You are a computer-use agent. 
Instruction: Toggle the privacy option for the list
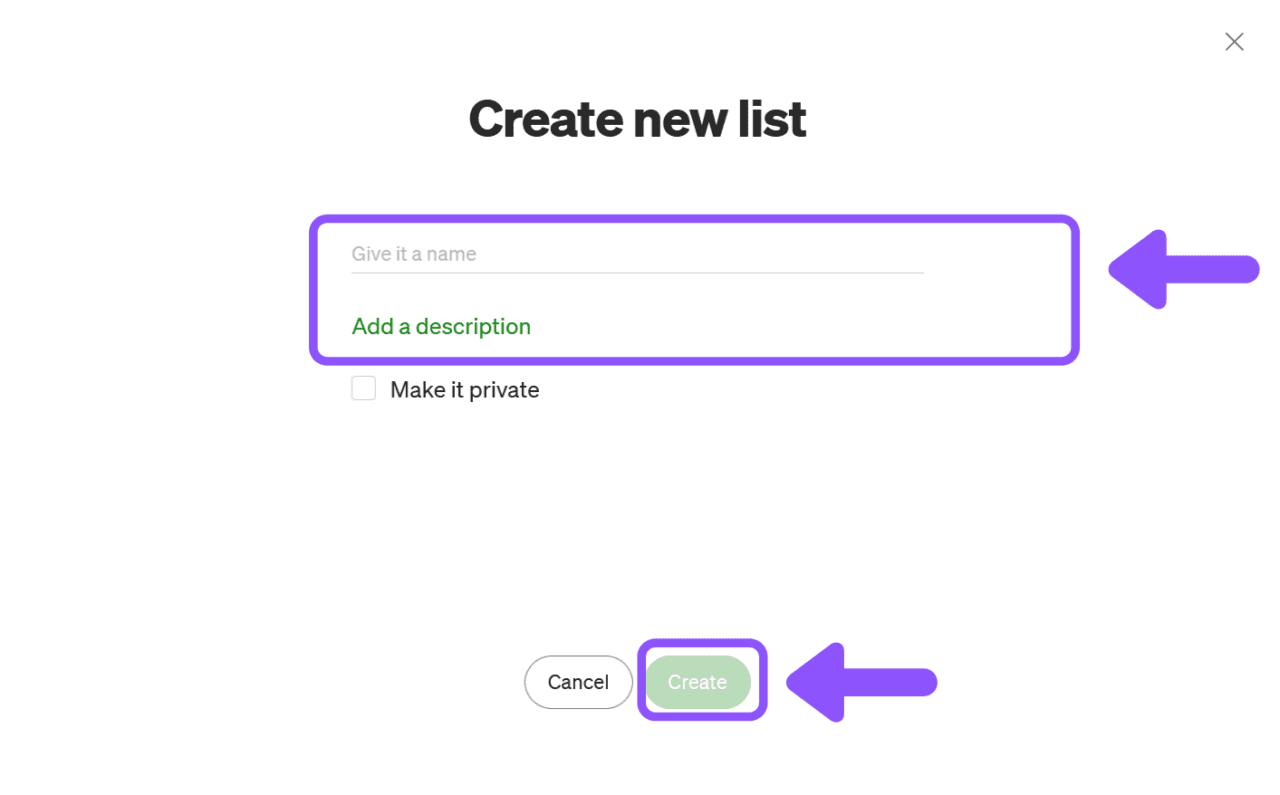363,388
